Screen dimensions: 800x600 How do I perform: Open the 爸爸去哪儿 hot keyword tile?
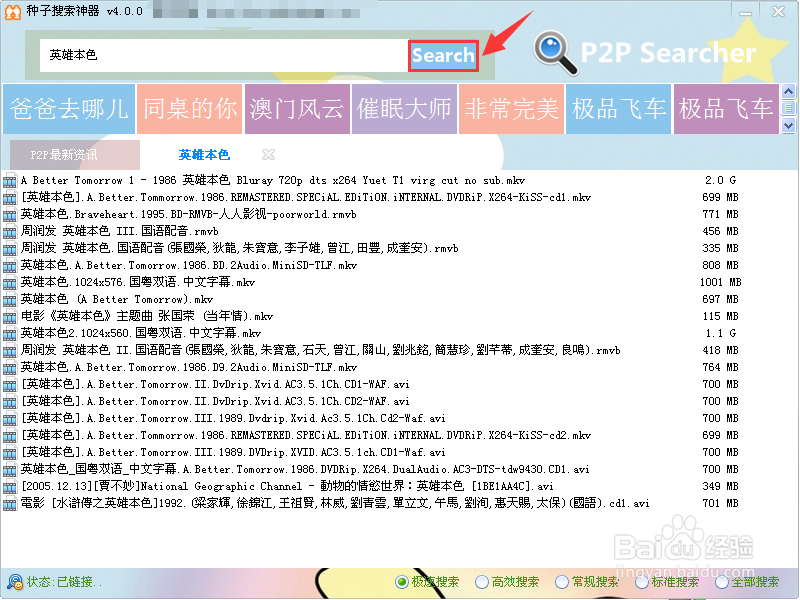pos(69,109)
